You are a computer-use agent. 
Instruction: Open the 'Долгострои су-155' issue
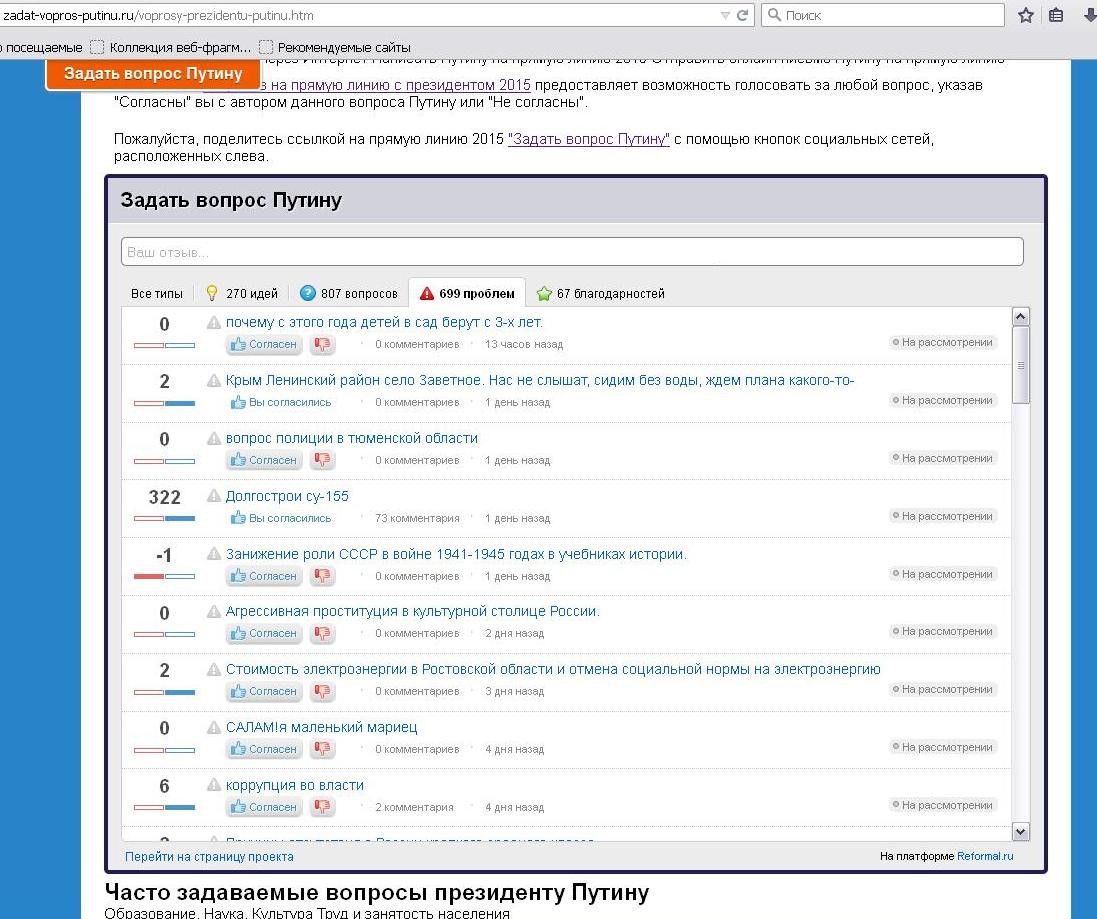point(287,497)
